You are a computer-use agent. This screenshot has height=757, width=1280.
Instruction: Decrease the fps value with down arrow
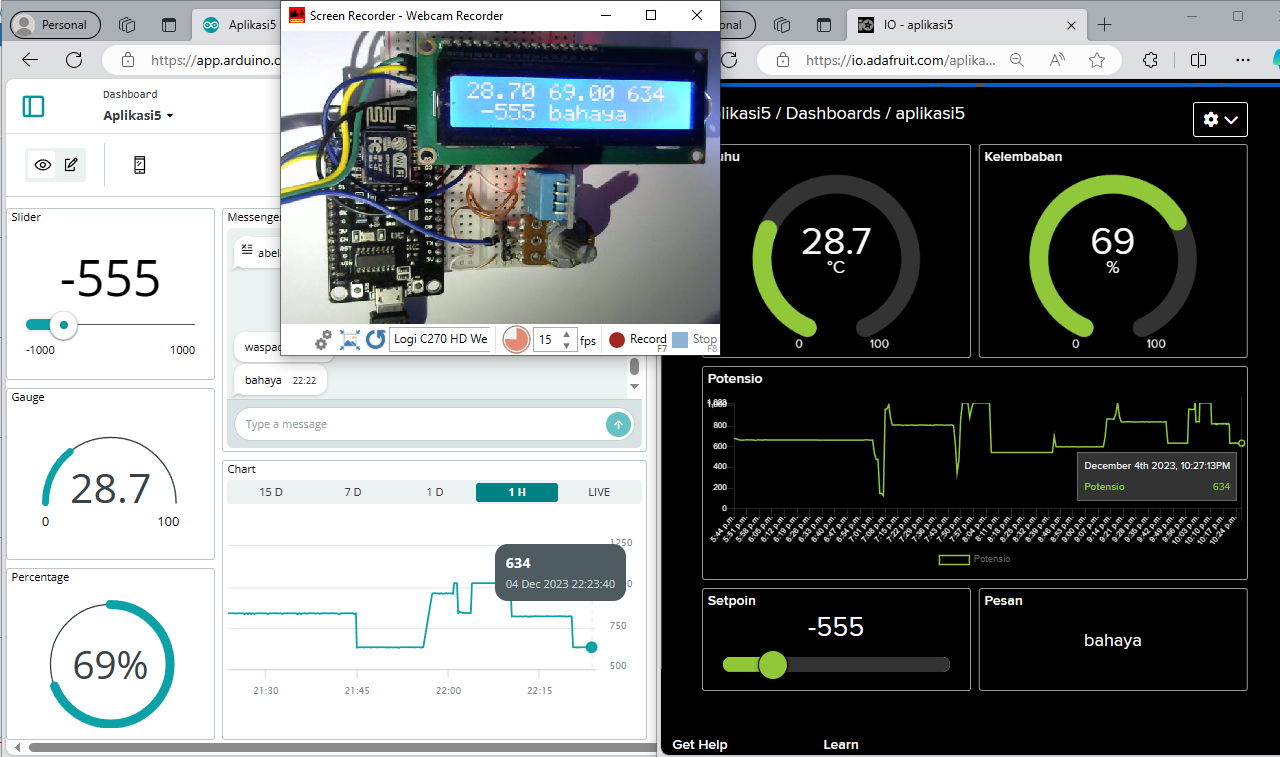pyautogui.click(x=567, y=345)
